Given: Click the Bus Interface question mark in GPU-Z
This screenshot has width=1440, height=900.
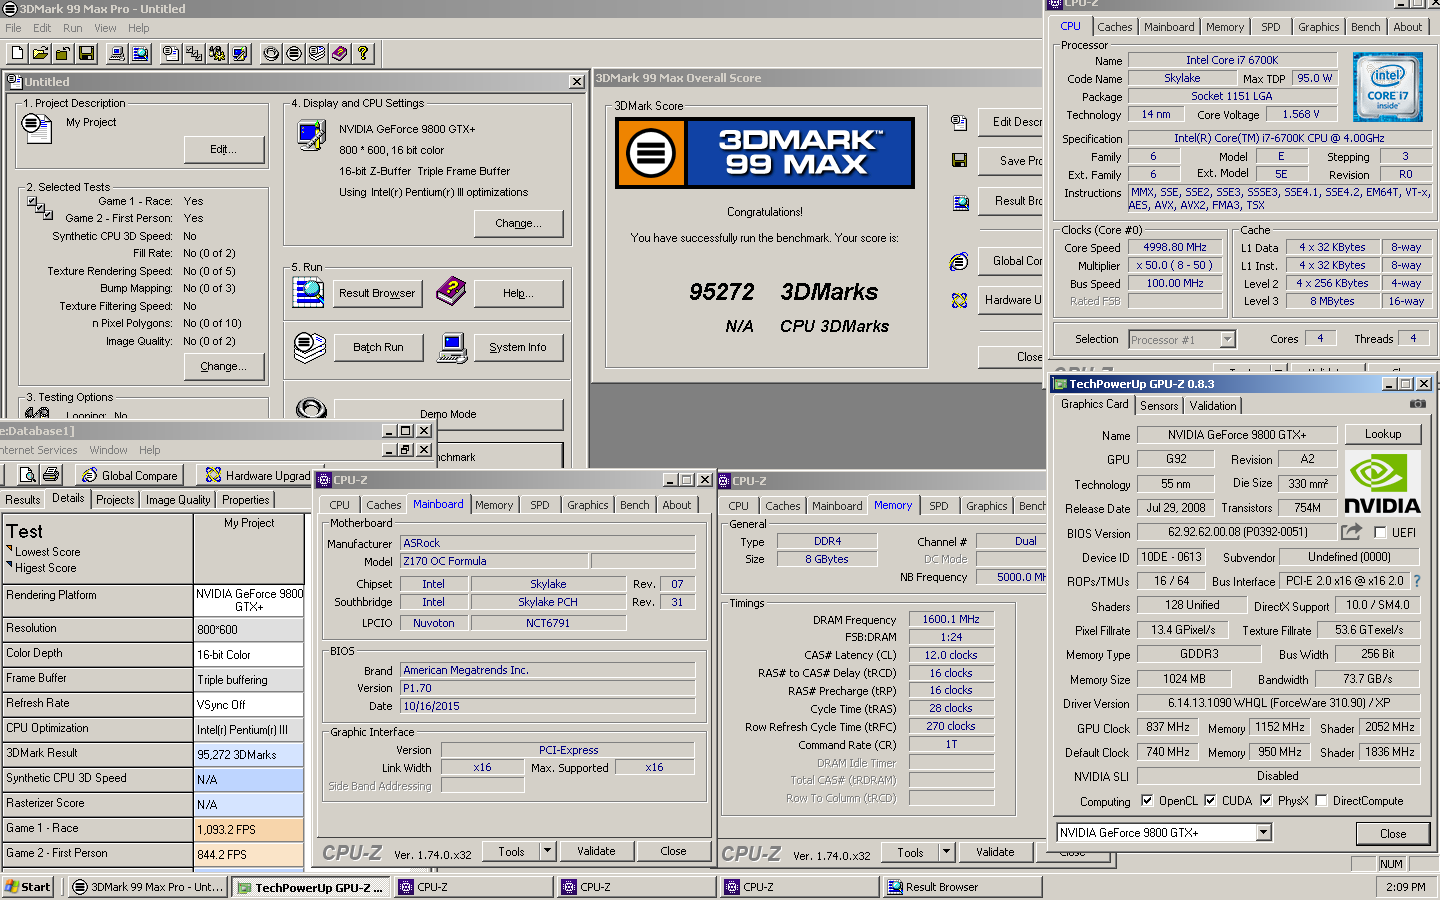Looking at the screenshot, I should [x=1417, y=581].
